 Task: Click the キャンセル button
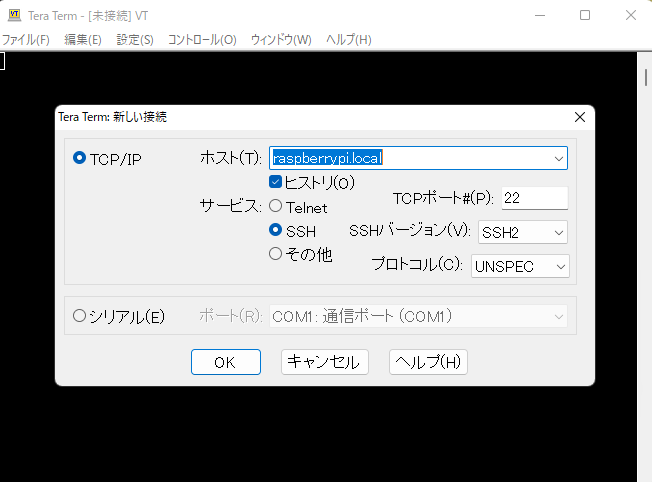point(325,362)
